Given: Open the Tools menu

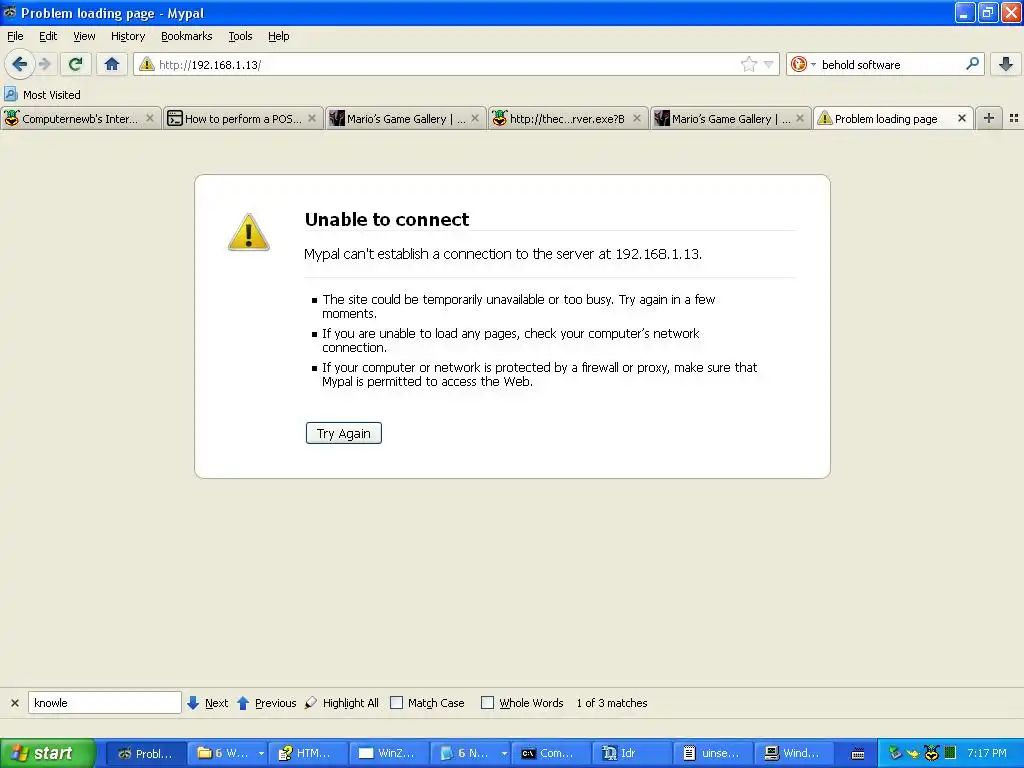Looking at the screenshot, I should point(240,36).
